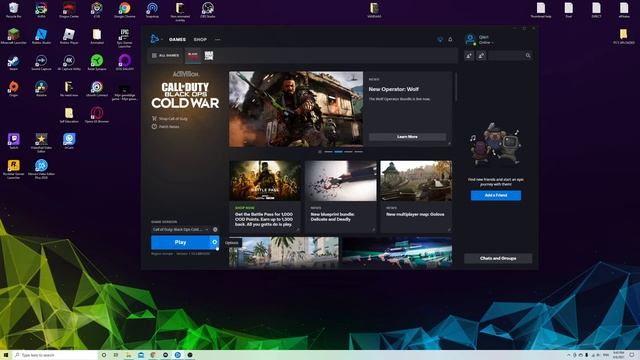Select the Rockstar Games Launcher desktop icon

point(13,169)
